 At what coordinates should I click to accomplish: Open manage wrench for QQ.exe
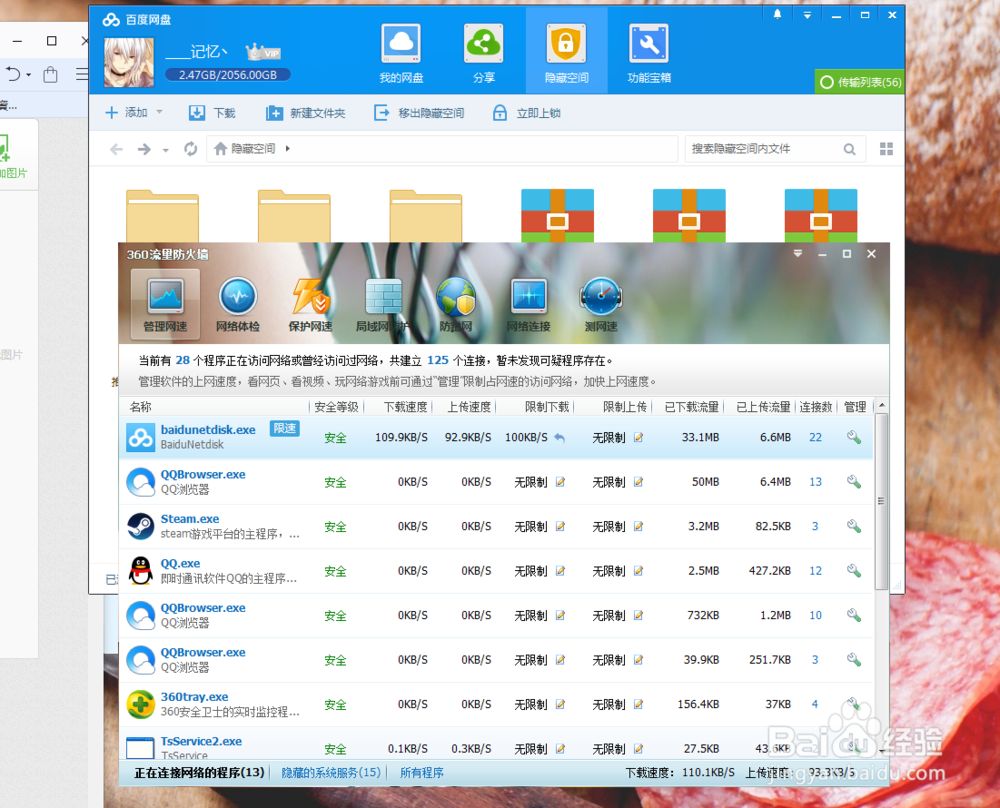coord(853,571)
